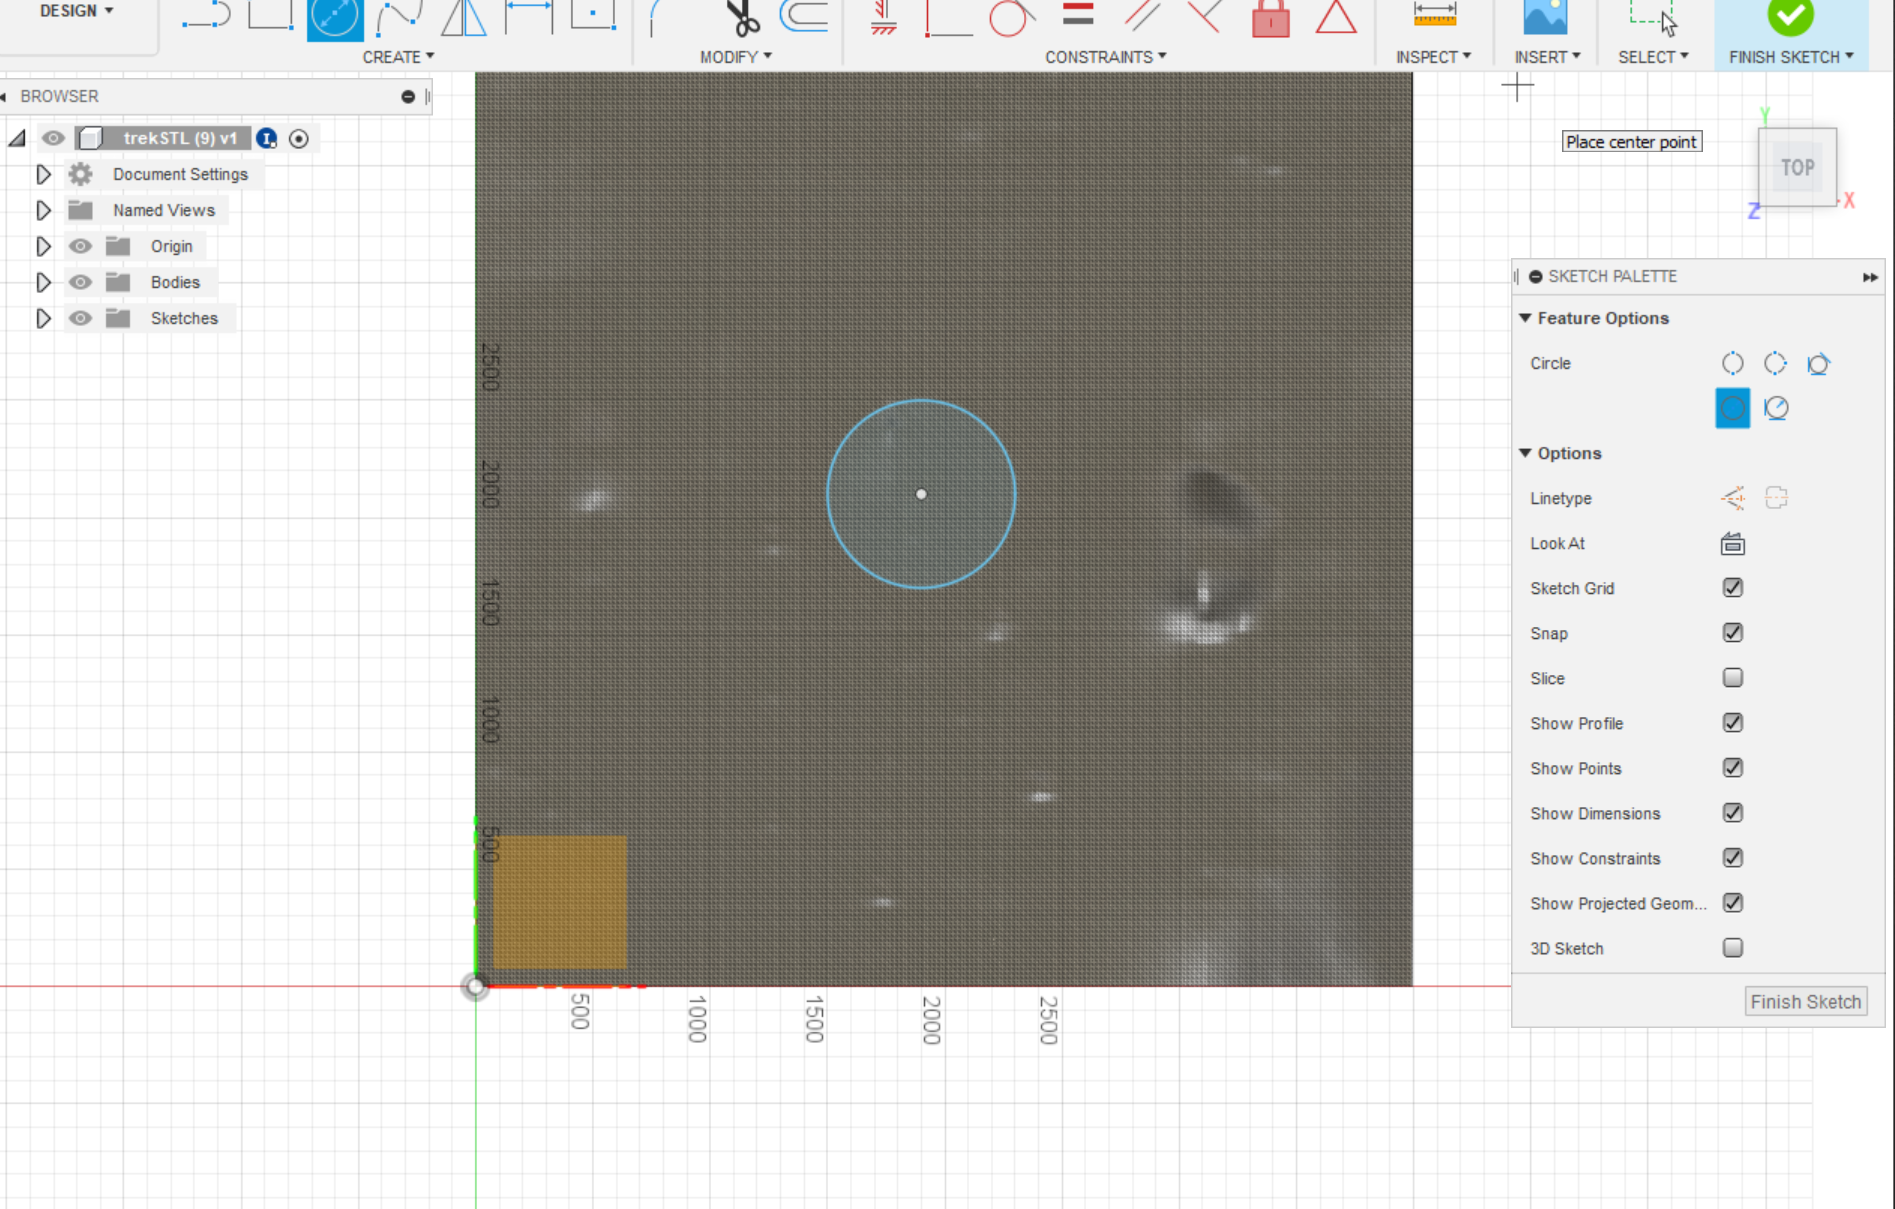Apply Horizontal/Vertical constraint
This screenshot has height=1209, width=1895.
(x=883, y=16)
